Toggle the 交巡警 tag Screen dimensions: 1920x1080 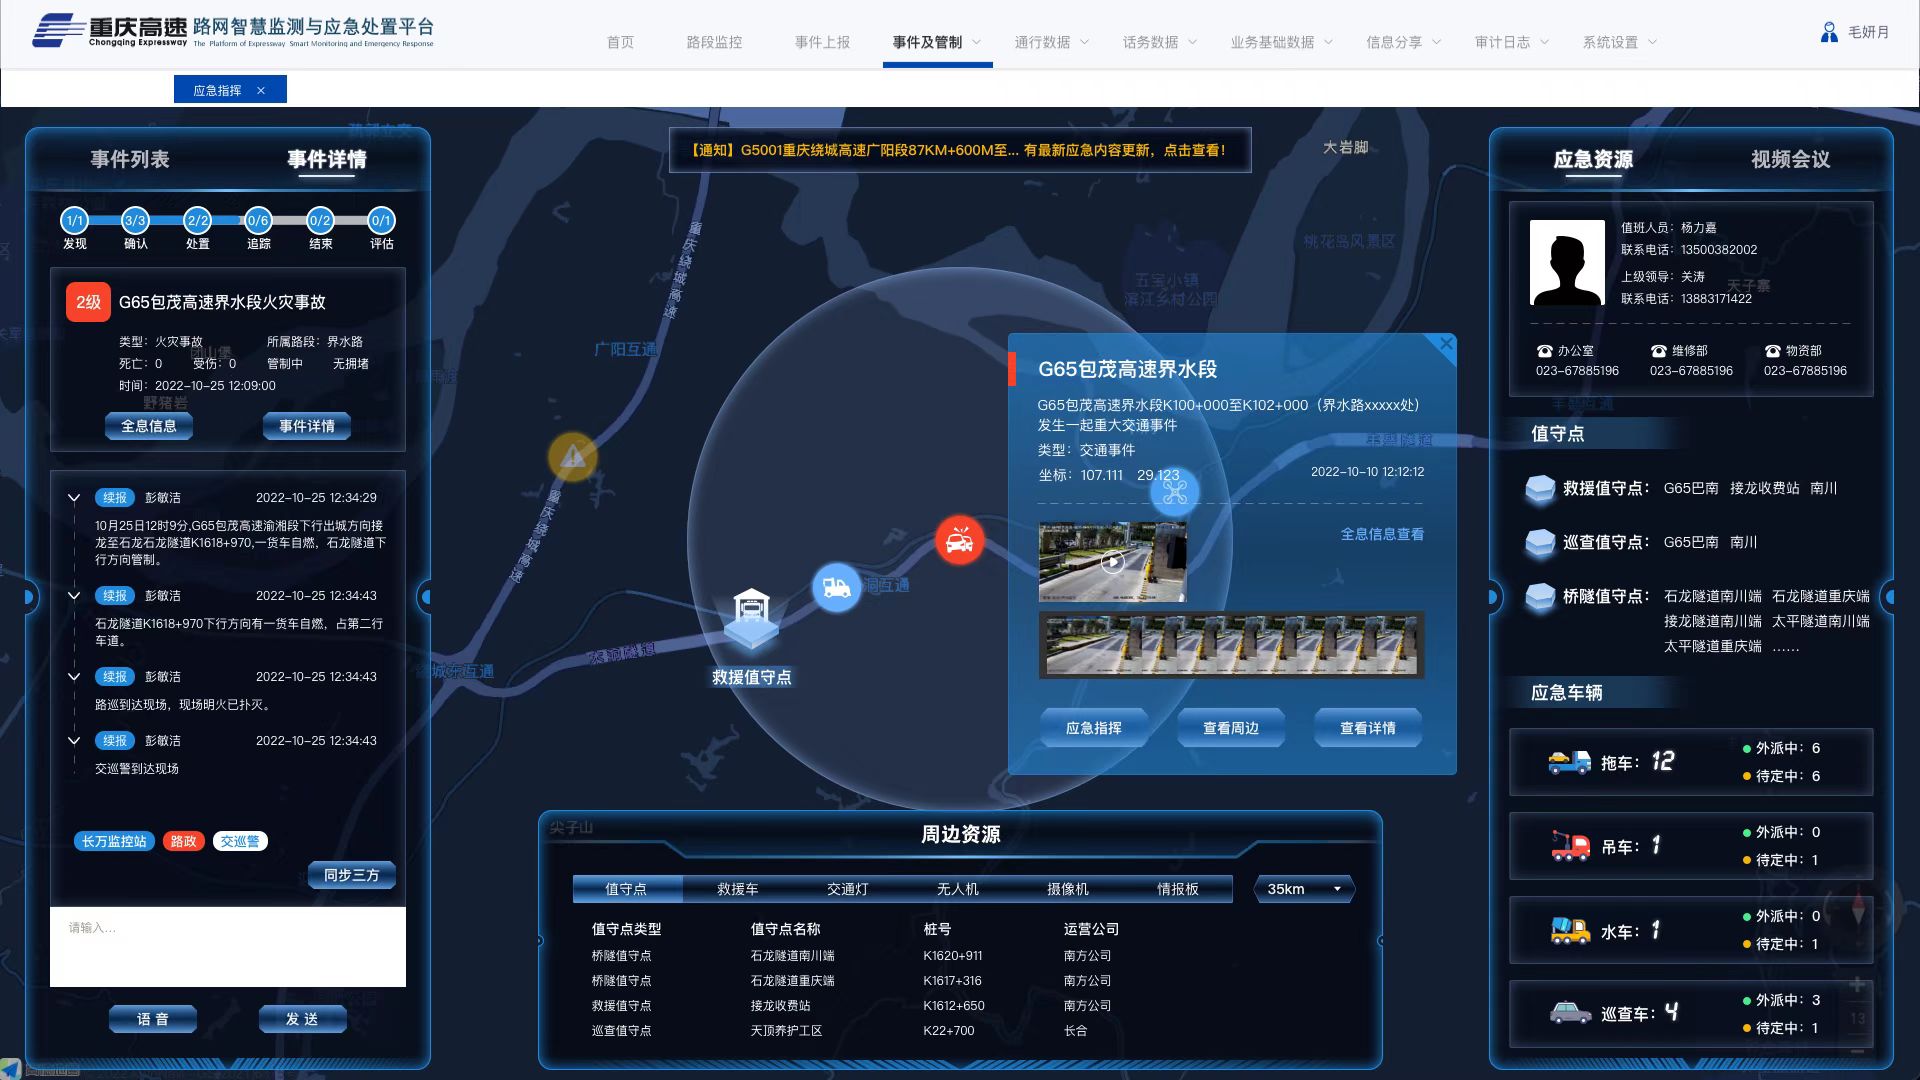240,841
